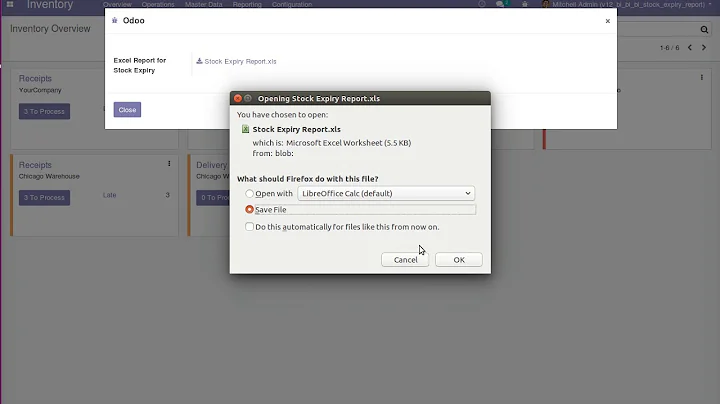Open the Operations menu
Image resolution: width=720 pixels, height=404 pixels.
click(x=158, y=4)
